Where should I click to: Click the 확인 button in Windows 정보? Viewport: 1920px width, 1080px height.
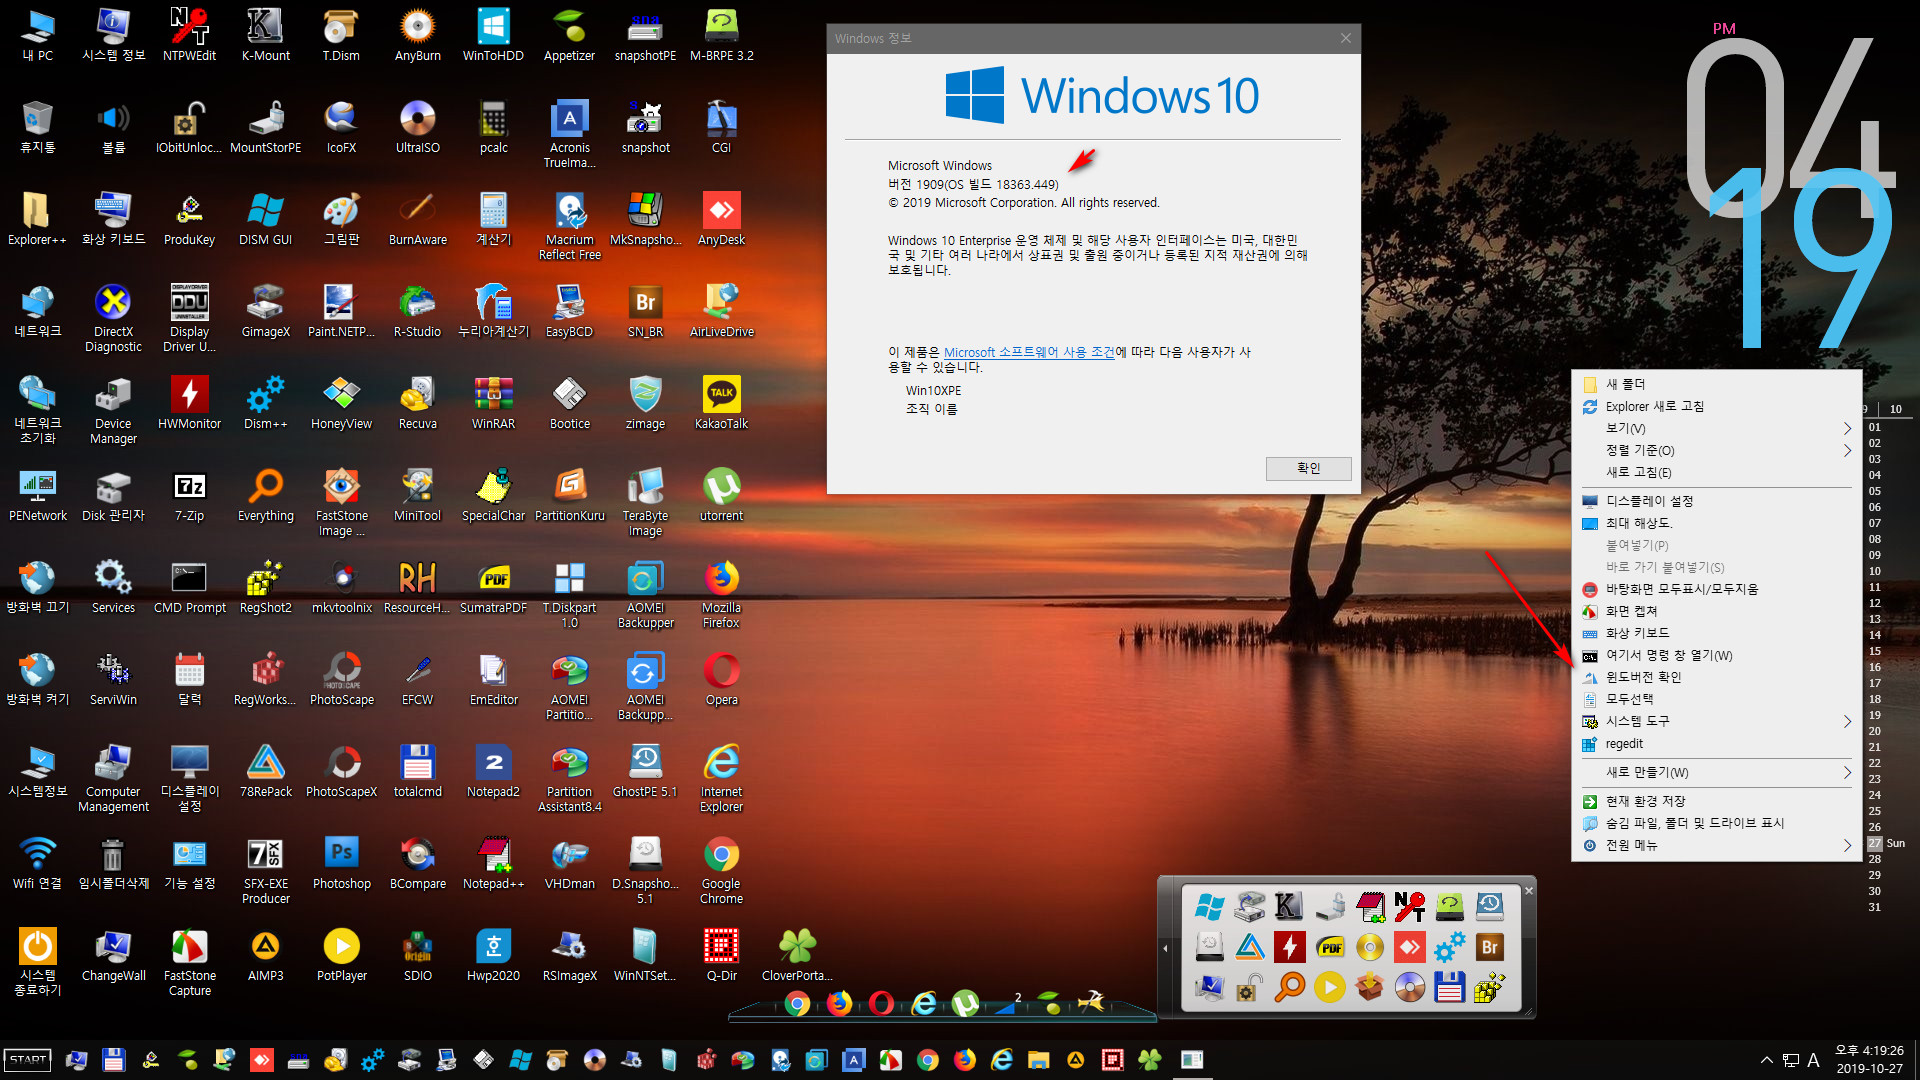point(1308,468)
